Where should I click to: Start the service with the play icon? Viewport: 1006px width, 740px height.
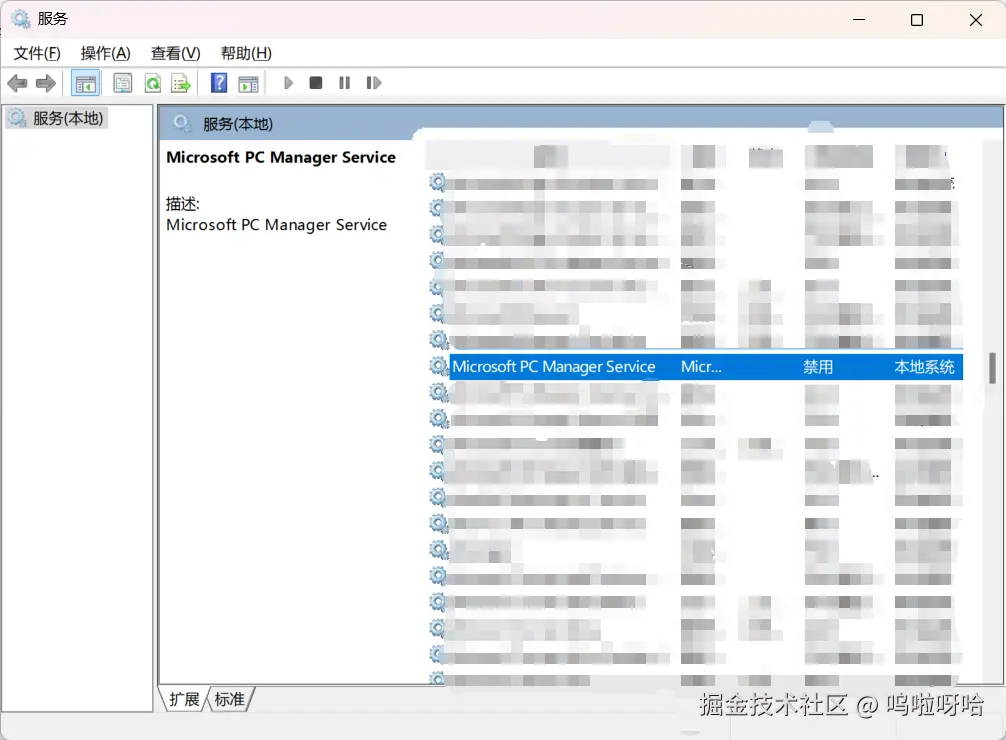288,83
